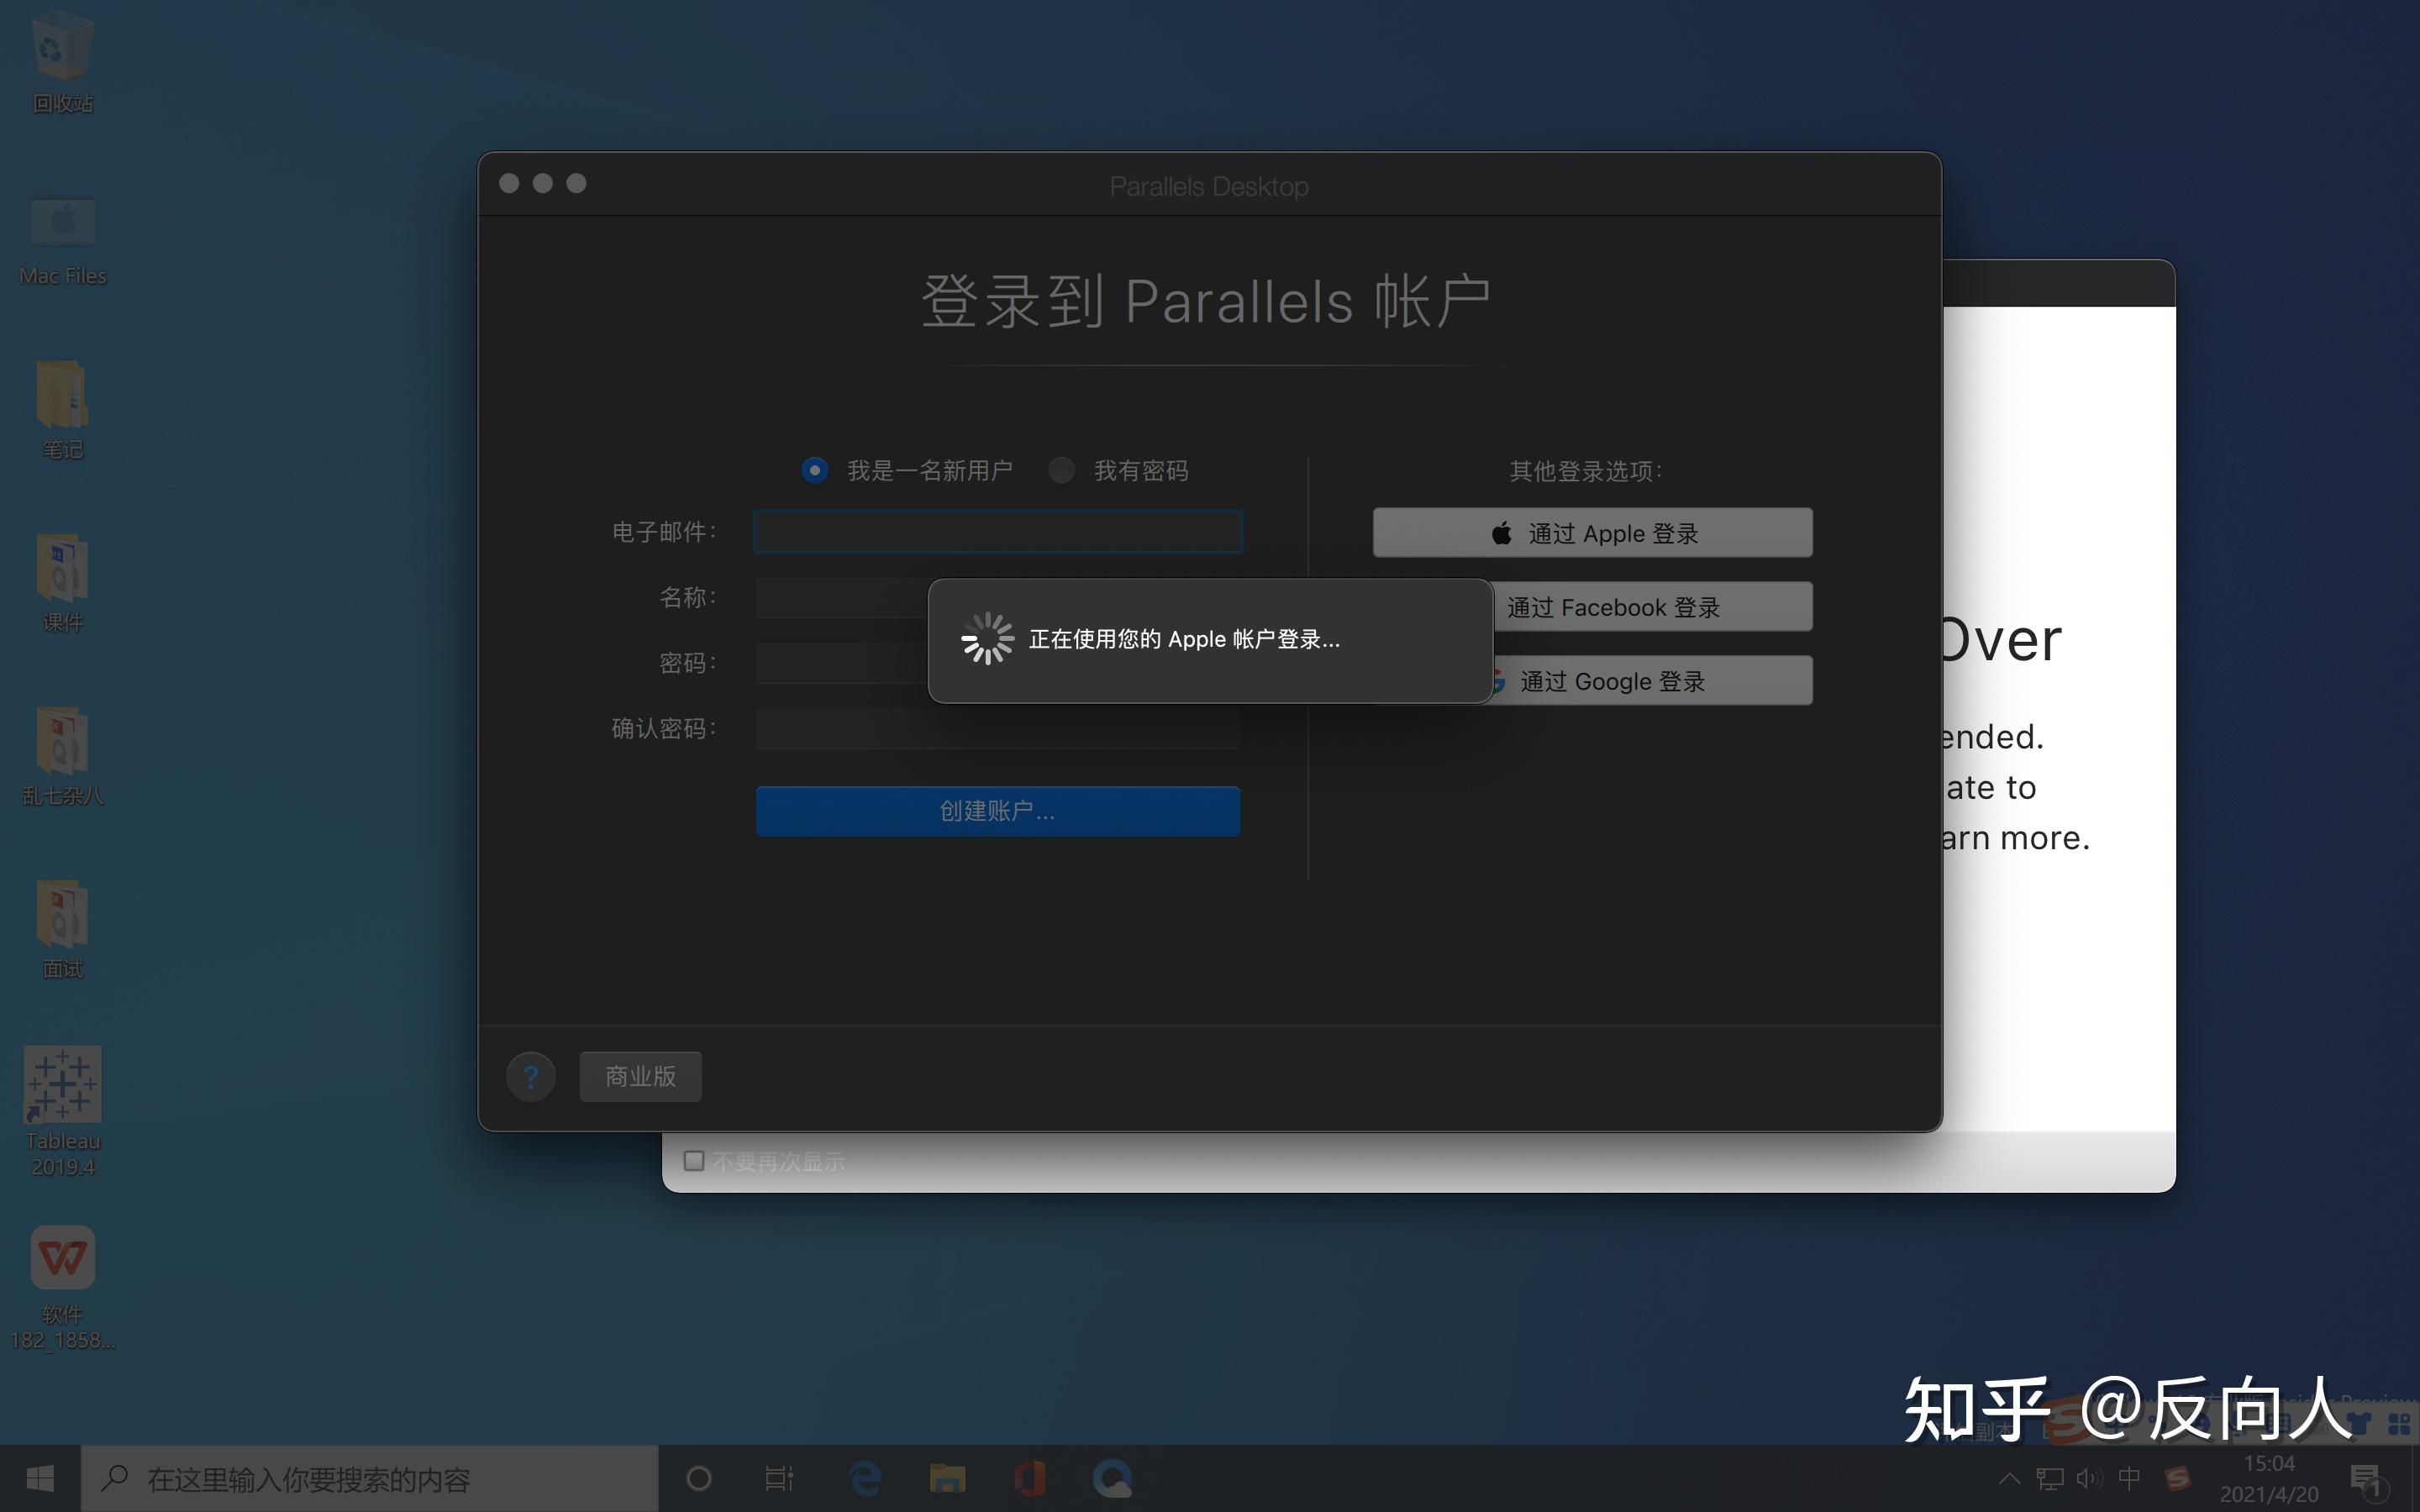
Task: Open the volume tray icon
Action: click(x=2089, y=1478)
